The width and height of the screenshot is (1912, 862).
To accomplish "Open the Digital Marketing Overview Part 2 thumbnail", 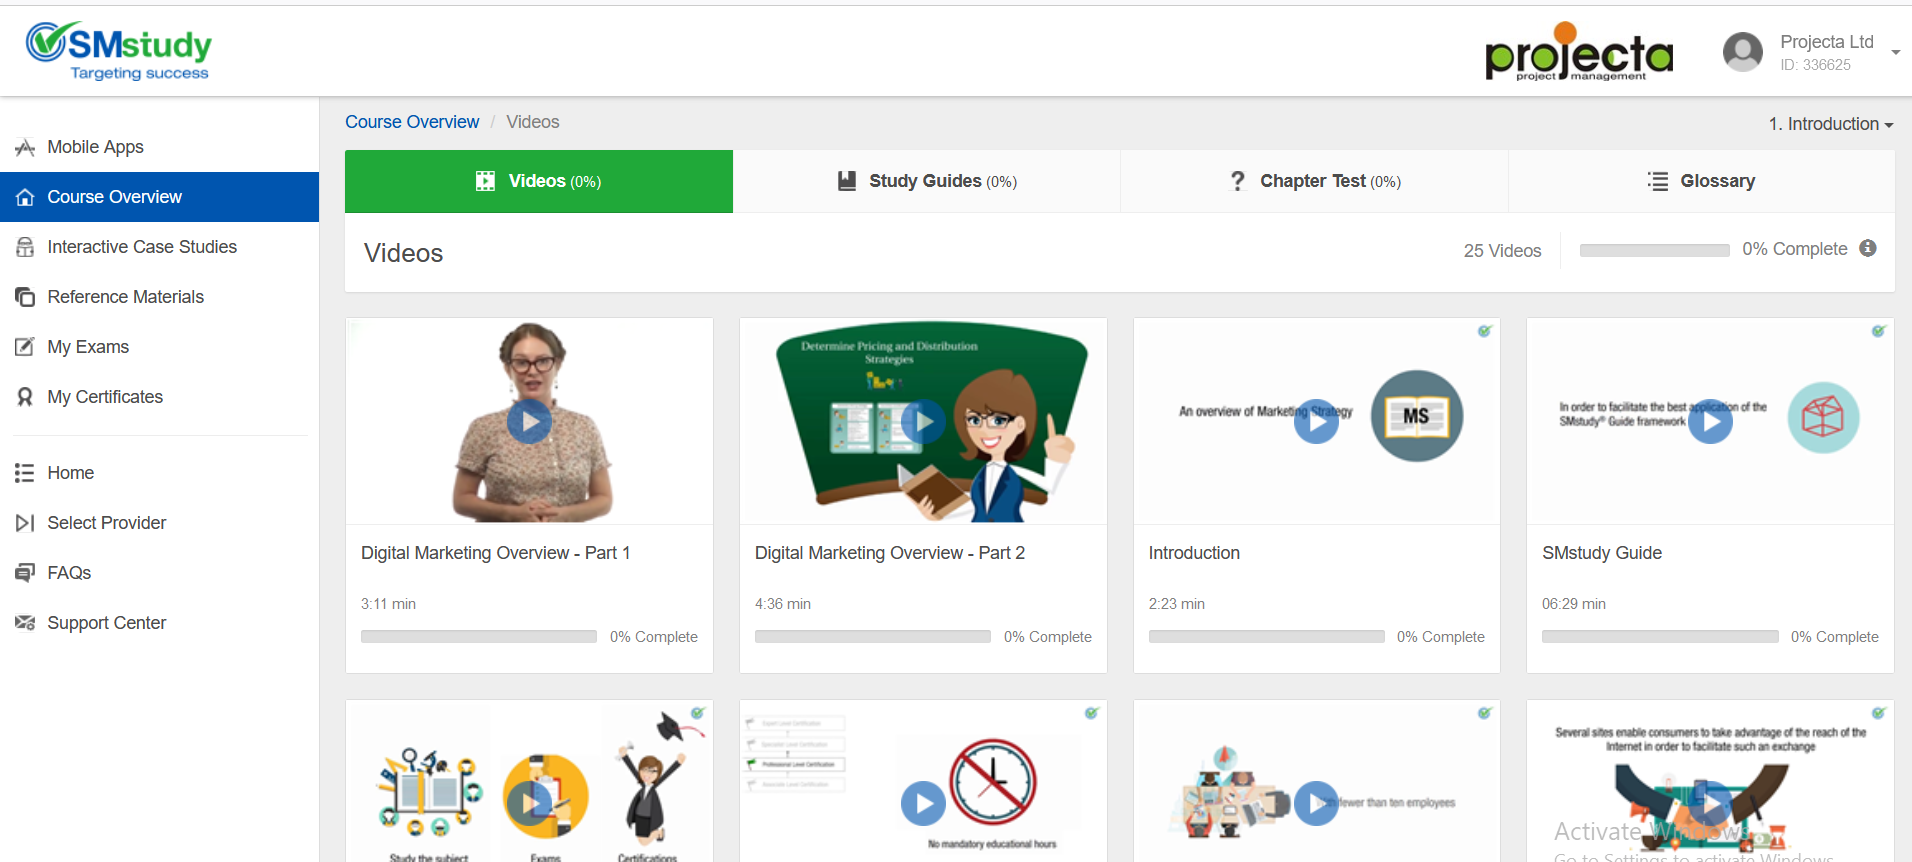I will point(923,422).
